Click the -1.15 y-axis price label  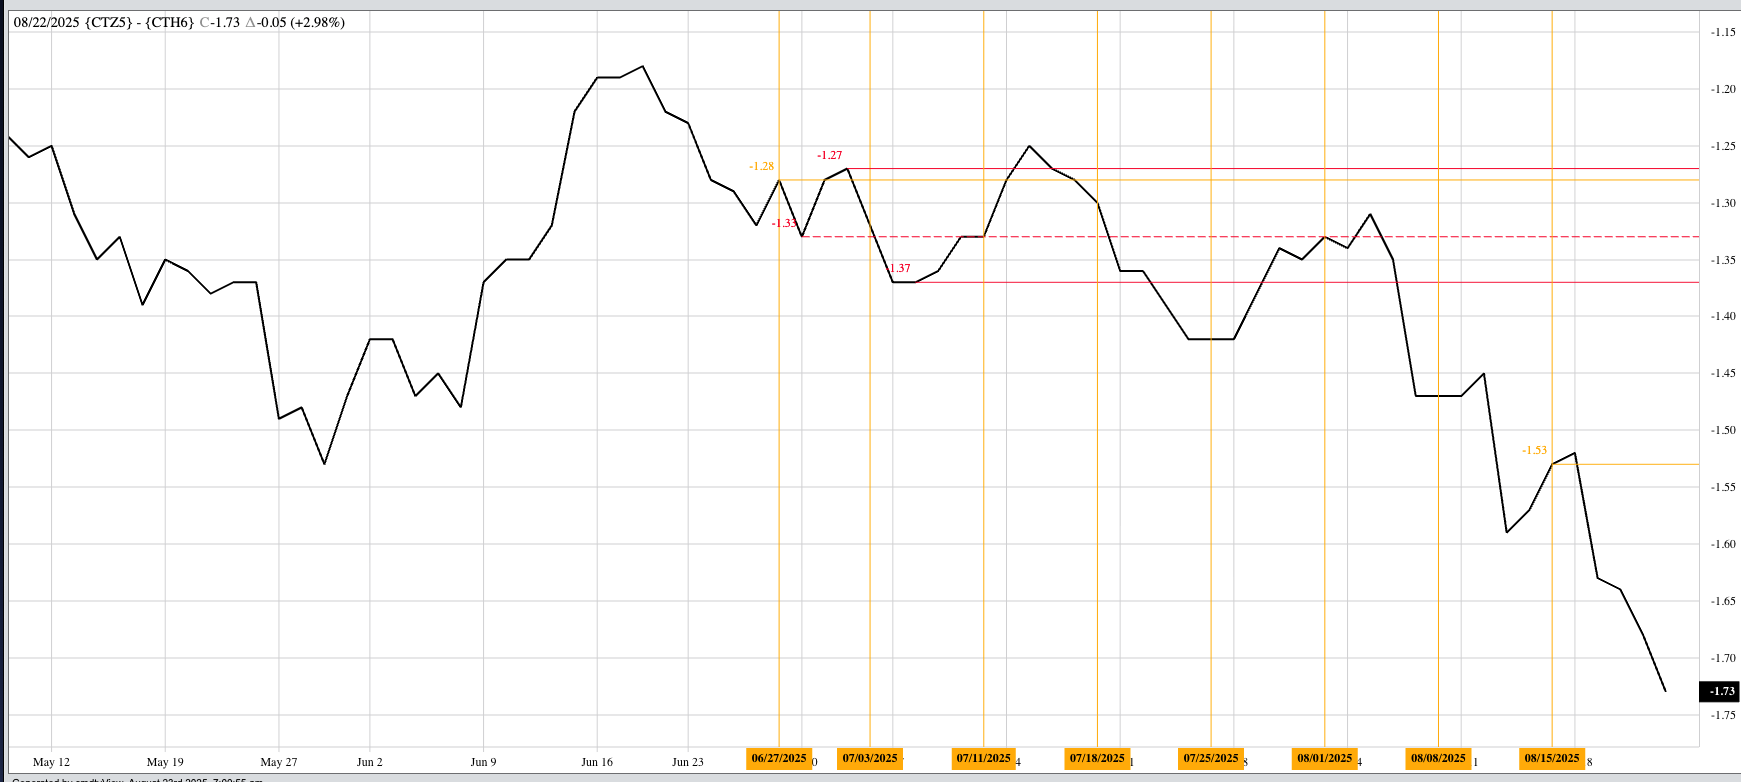click(x=1722, y=32)
